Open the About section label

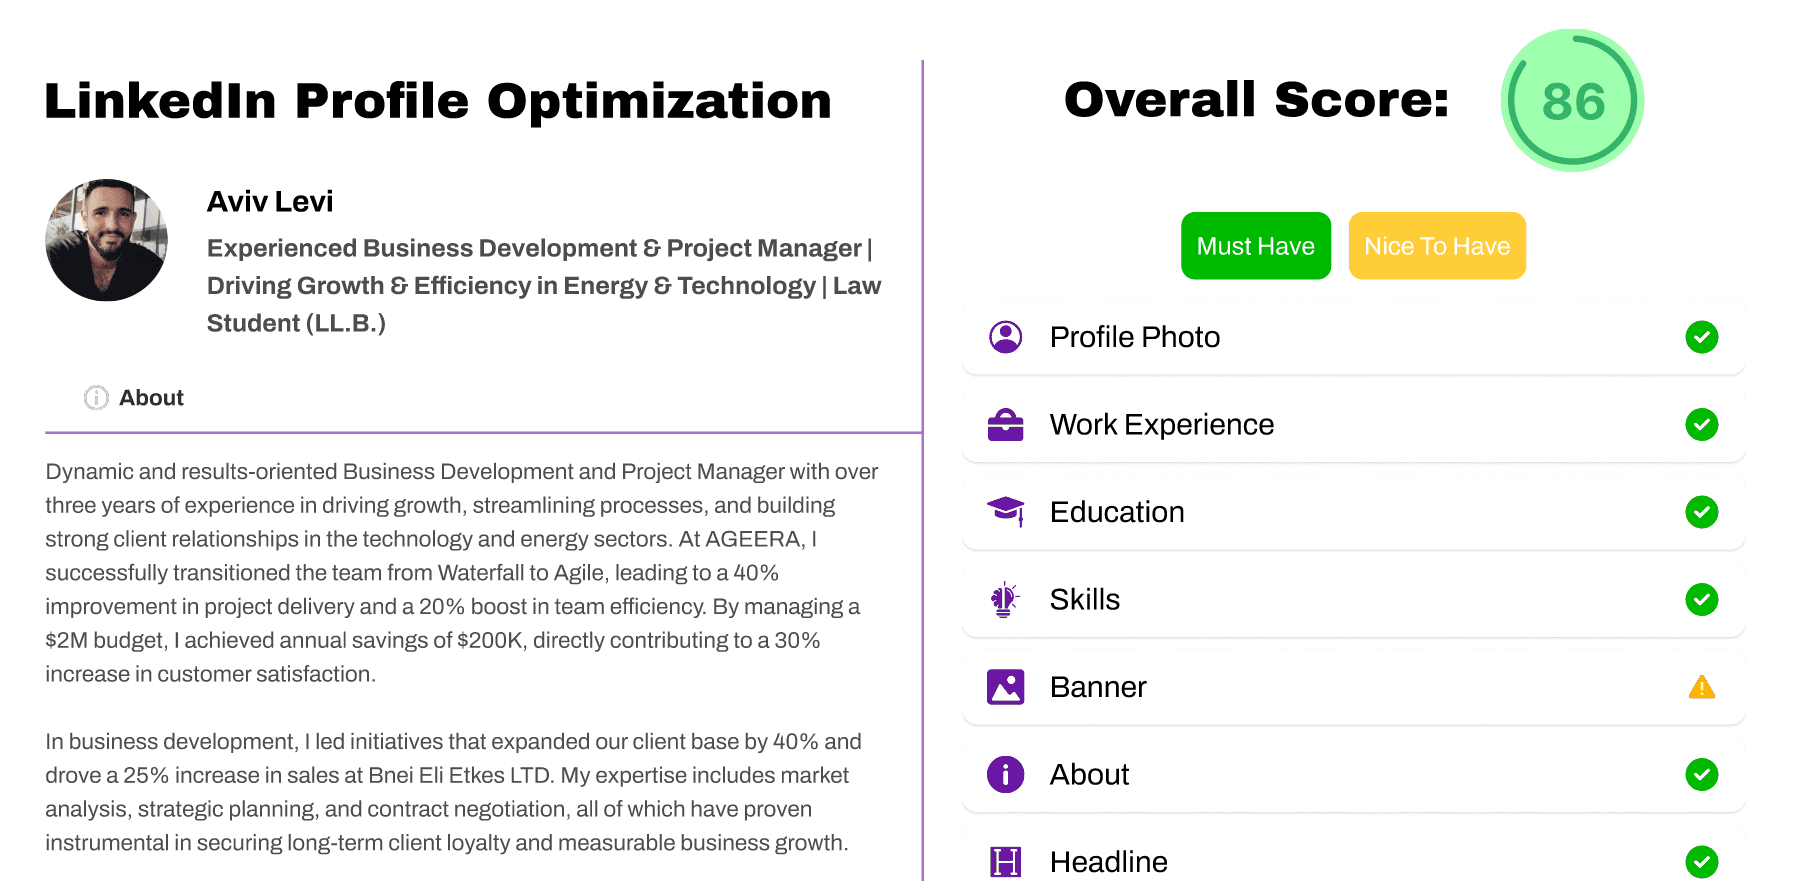[151, 398]
